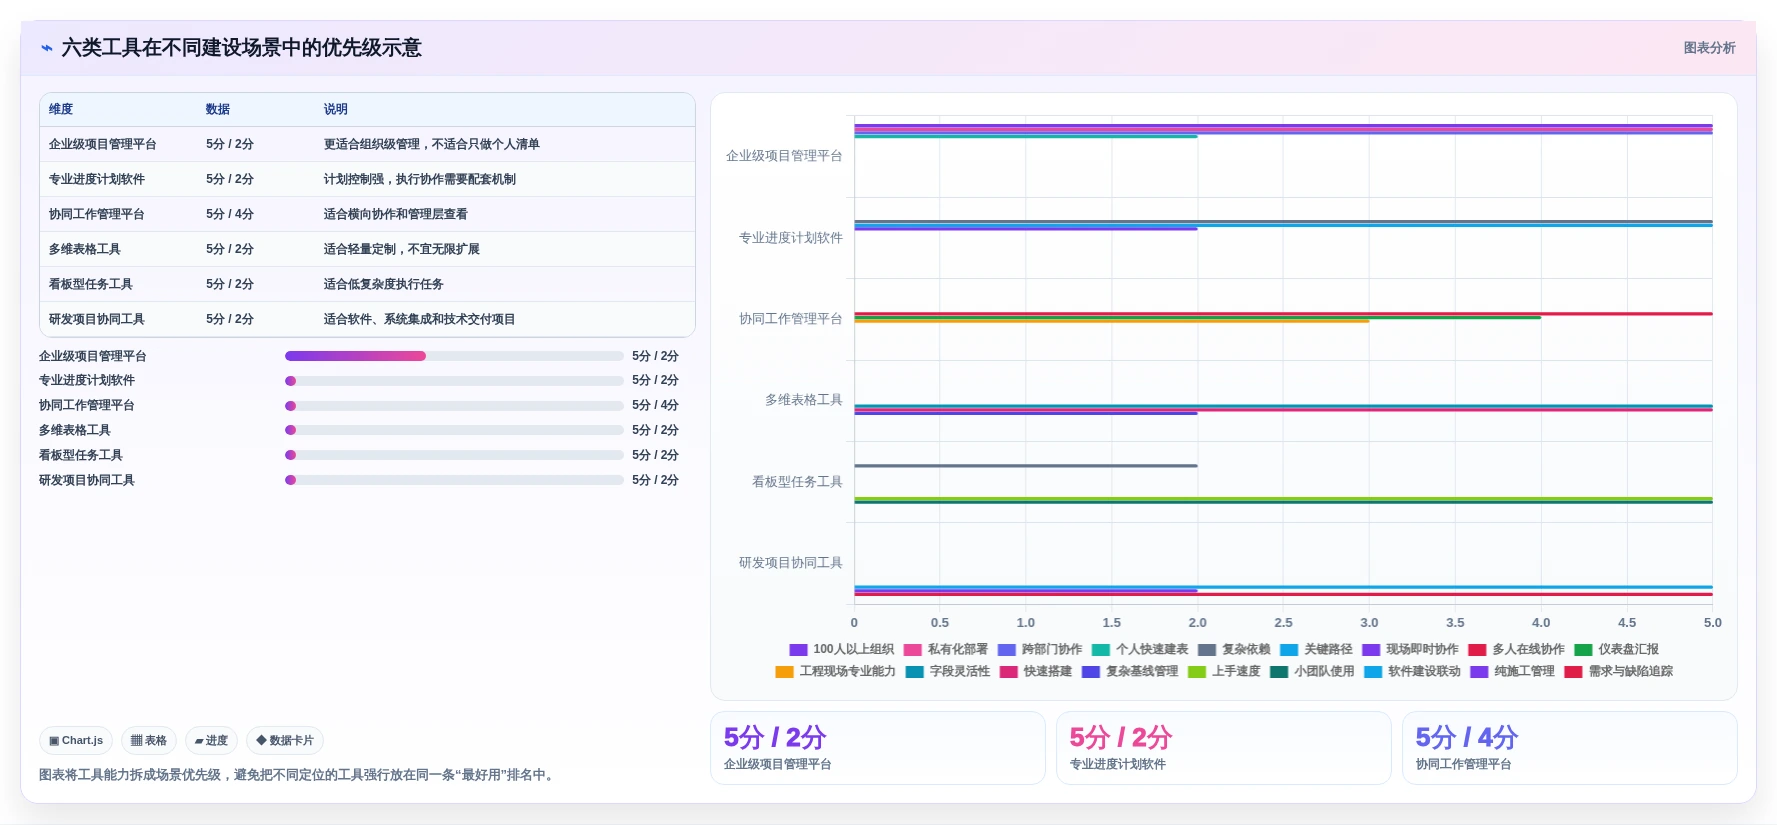Viewport: 1777px width, 825px height.
Task: Click the title icon beside 六类工具在不同建设场景中的优先级示意
Action: (46, 48)
